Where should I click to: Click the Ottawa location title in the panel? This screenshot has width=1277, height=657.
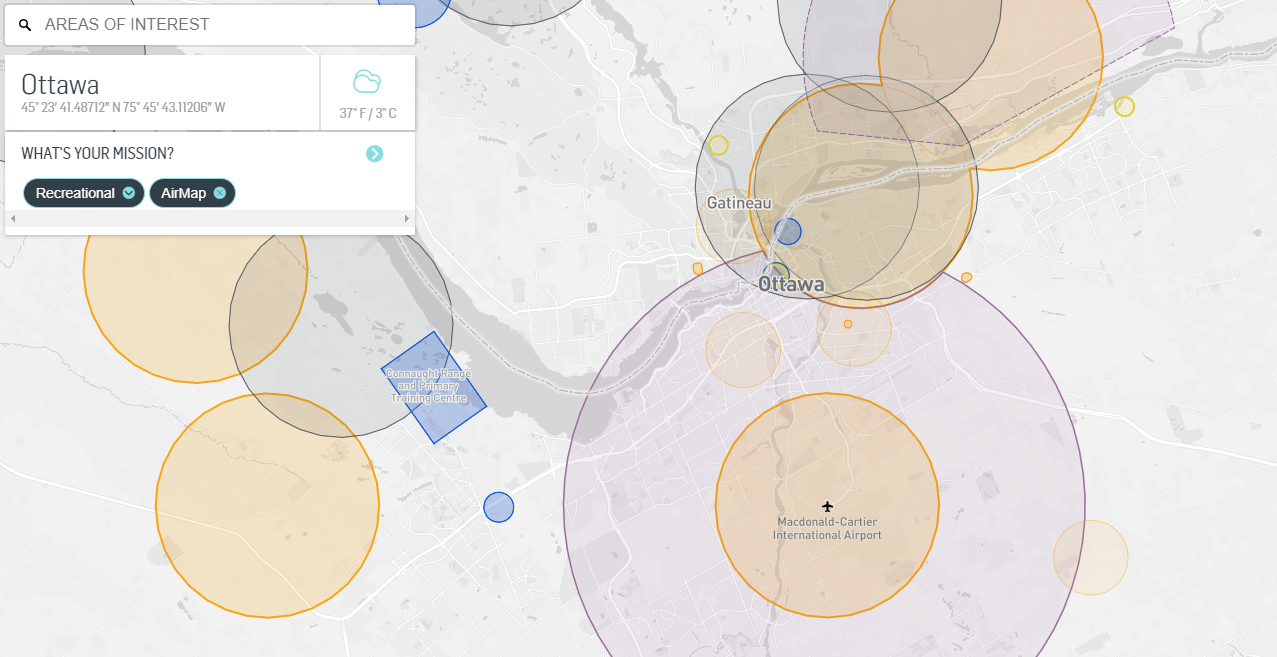[x=60, y=84]
